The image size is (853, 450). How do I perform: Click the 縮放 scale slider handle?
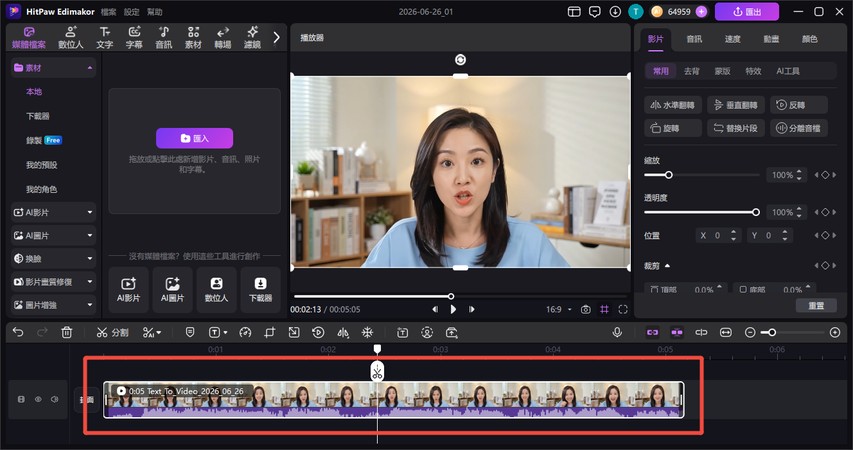669,175
